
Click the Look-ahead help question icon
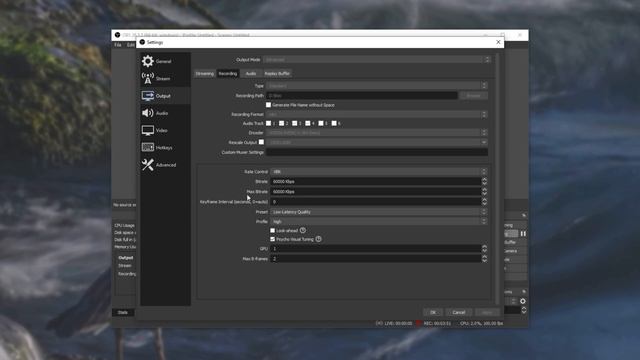click(x=302, y=231)
